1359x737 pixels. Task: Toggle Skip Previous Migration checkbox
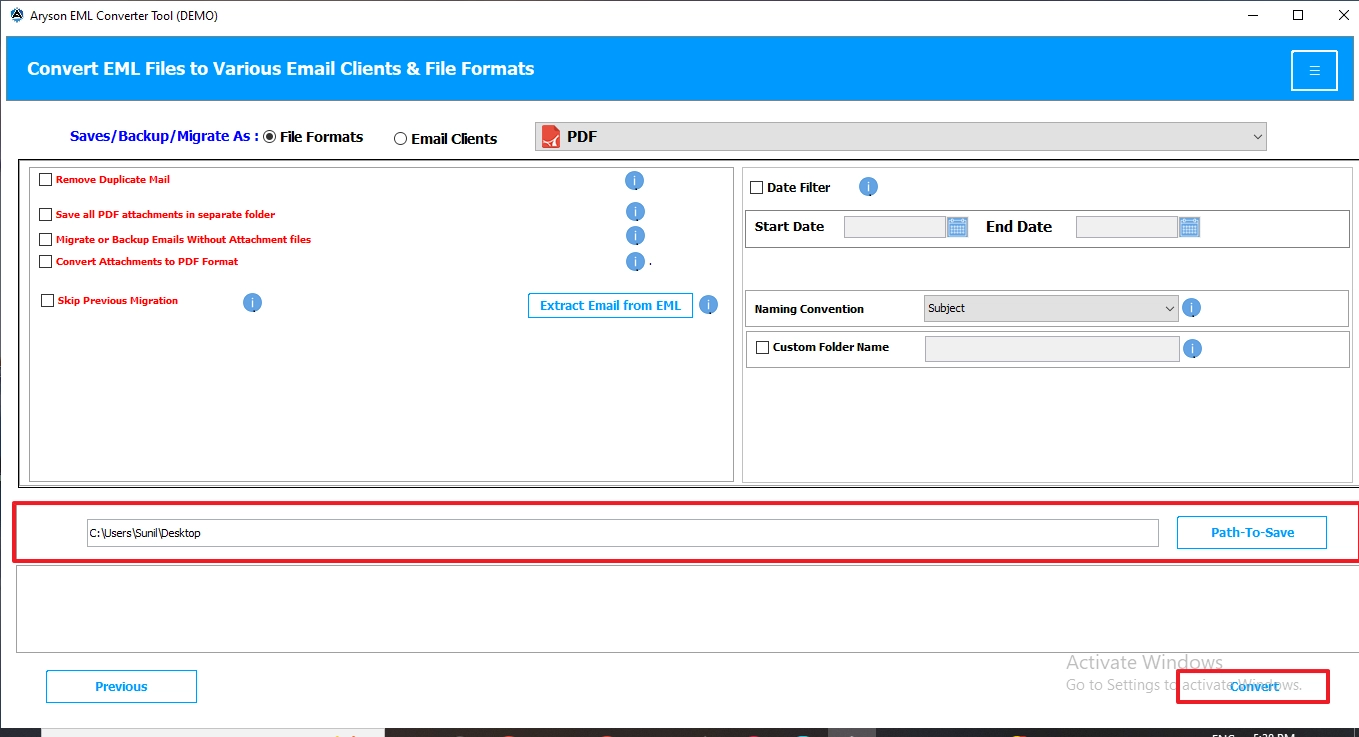(47, 300)
